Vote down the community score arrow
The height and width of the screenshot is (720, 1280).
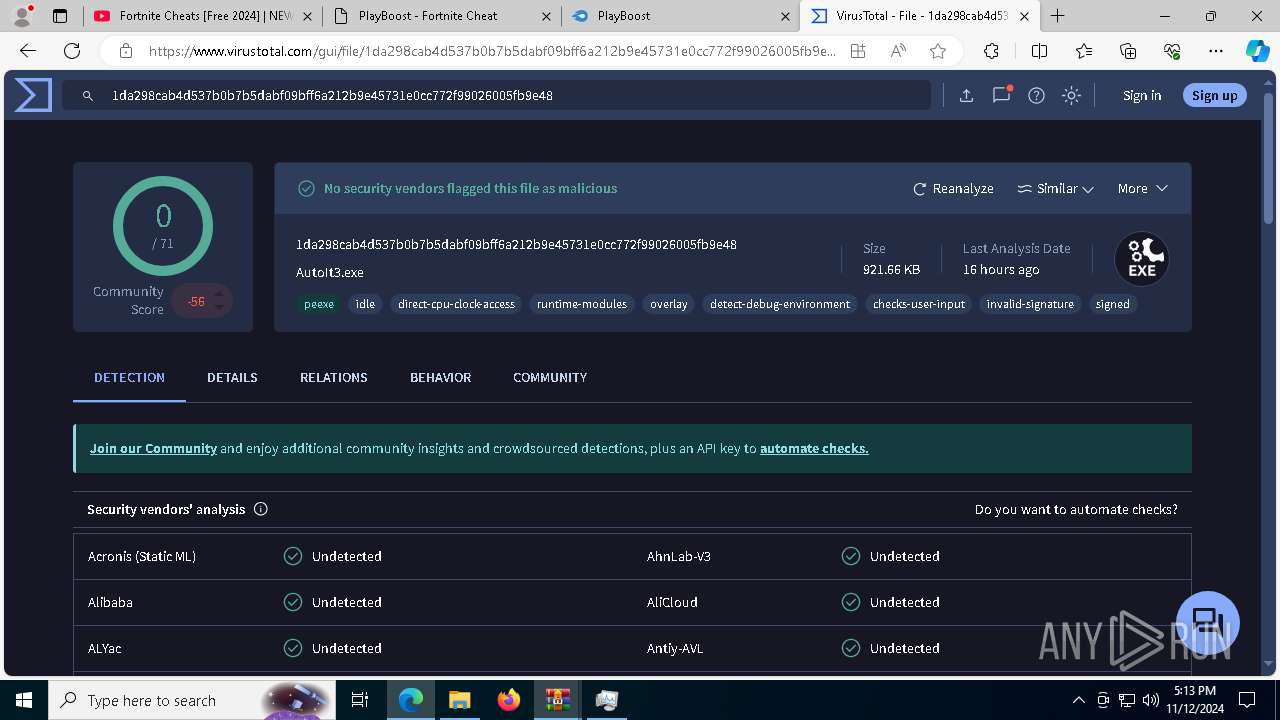(x=219, y=308)
